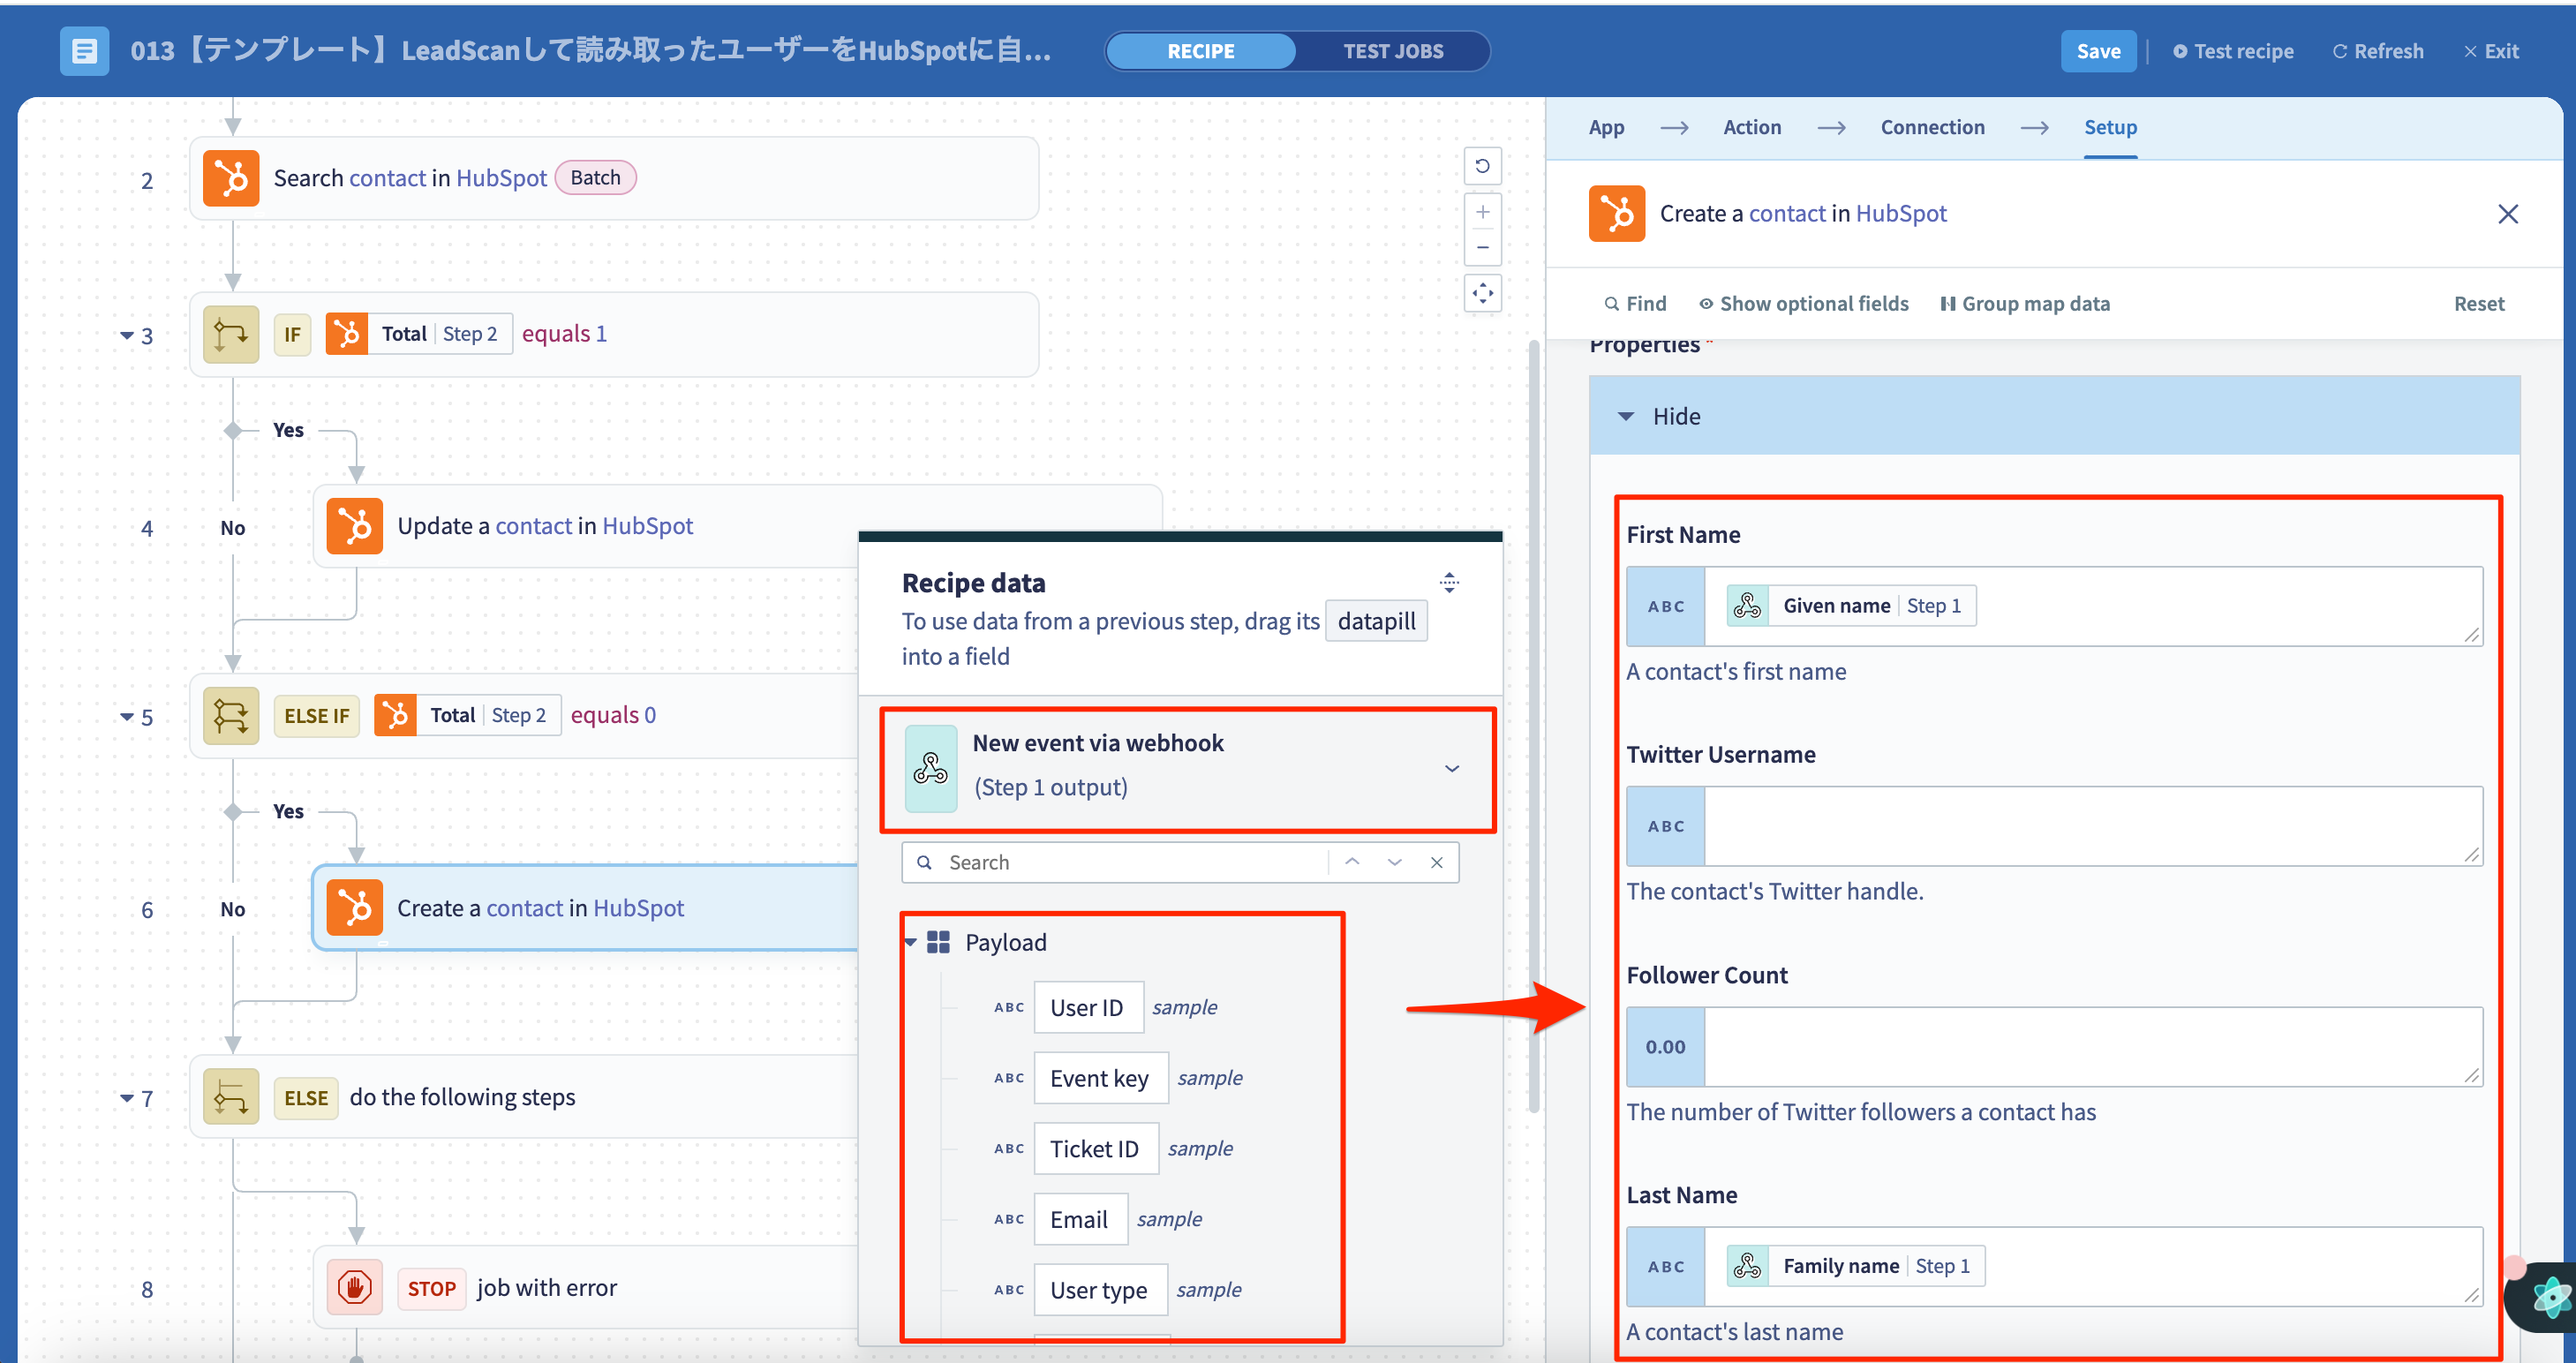The image size is (2576, 1363).
Task: Save the recipe
Action: click(x=2098, y=51)
